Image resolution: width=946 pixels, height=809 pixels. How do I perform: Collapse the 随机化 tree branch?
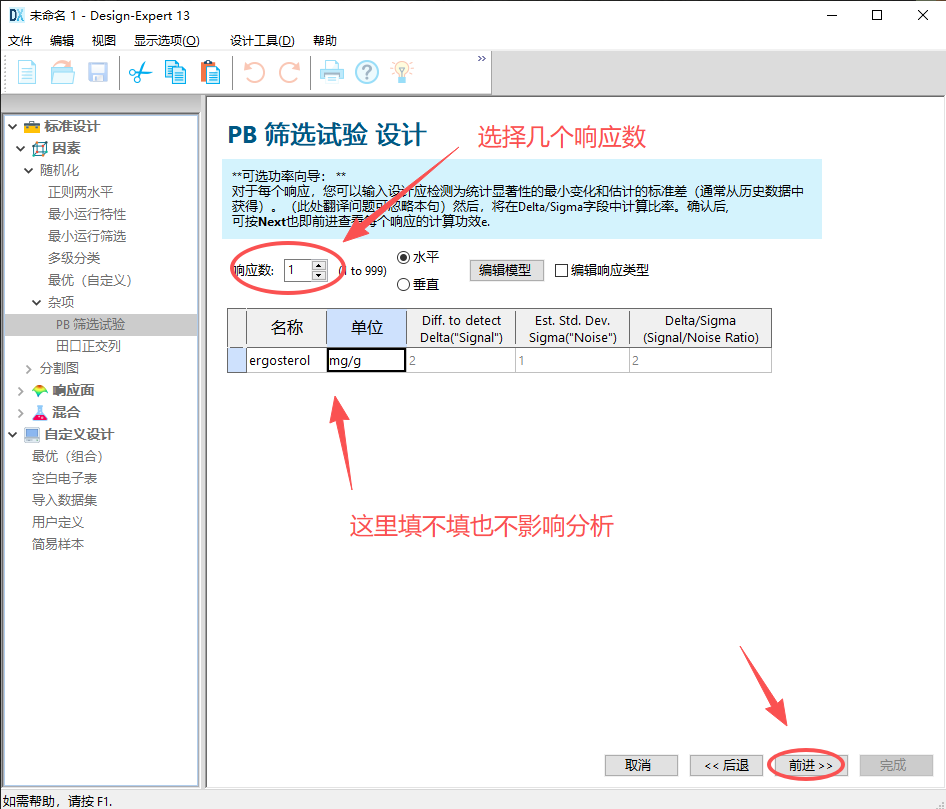pyautogui.click(x=29, y=170)
